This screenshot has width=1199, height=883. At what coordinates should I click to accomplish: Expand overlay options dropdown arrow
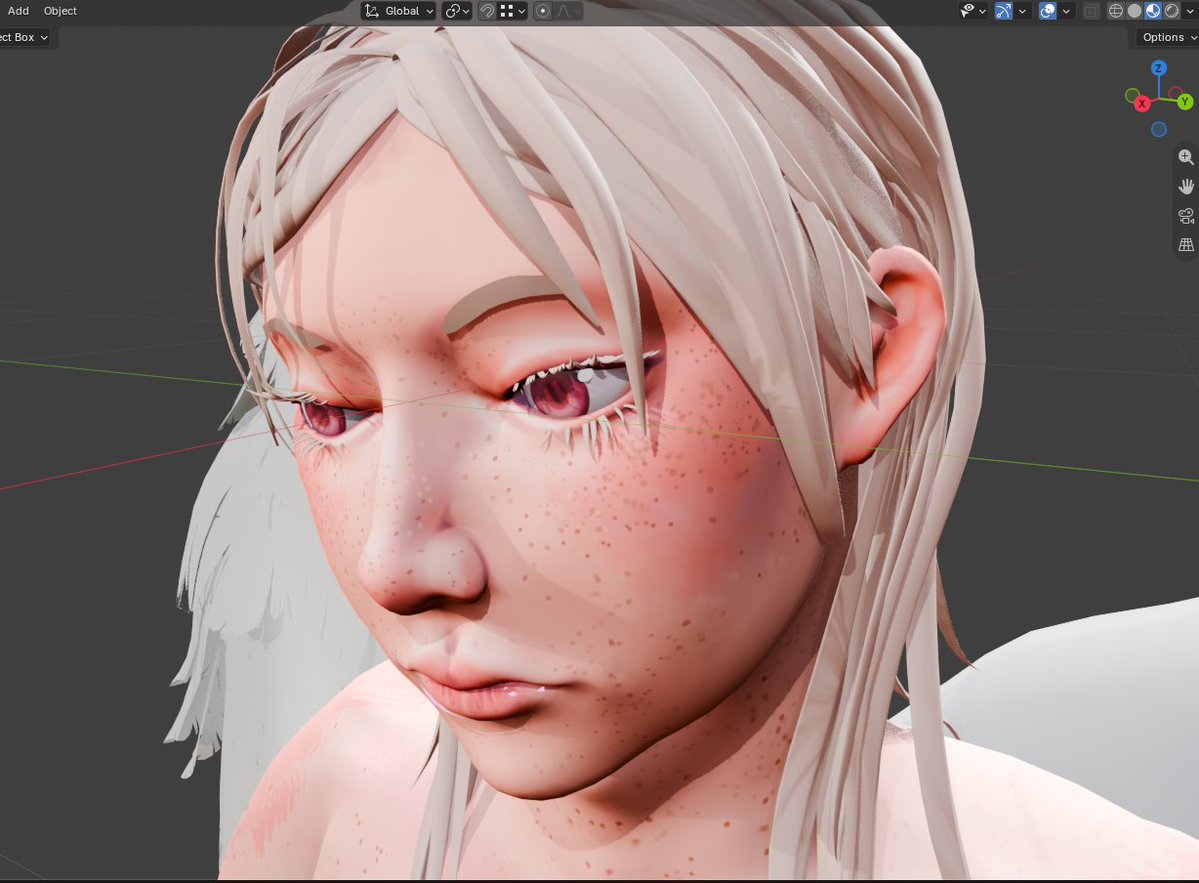[1066, 11]
